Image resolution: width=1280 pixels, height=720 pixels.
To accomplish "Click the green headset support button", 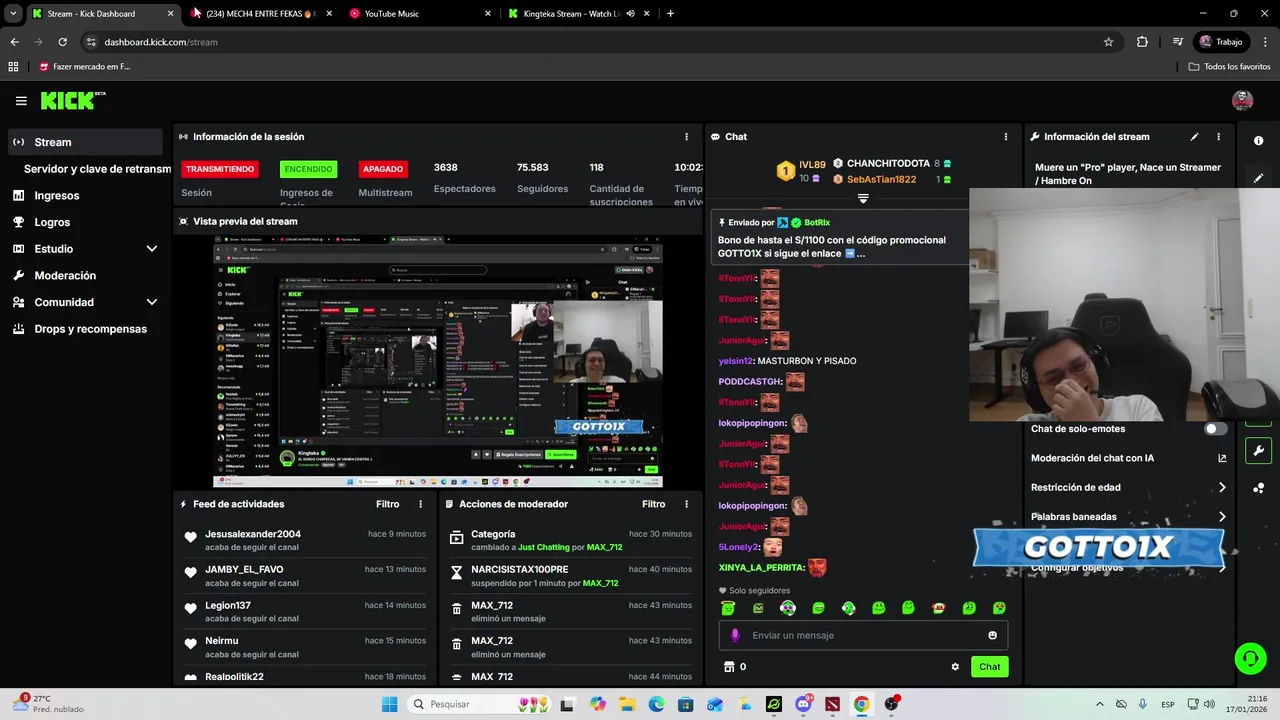I will tap(1250, 658).
